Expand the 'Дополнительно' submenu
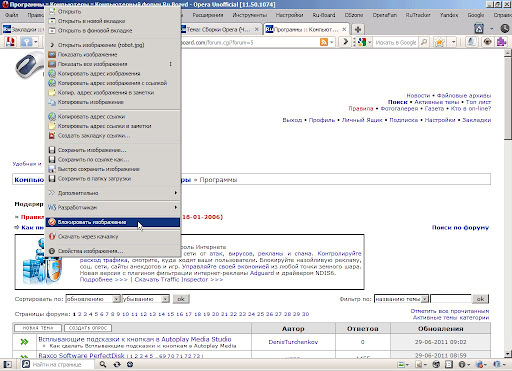512x371 pixels. (113, 193)
